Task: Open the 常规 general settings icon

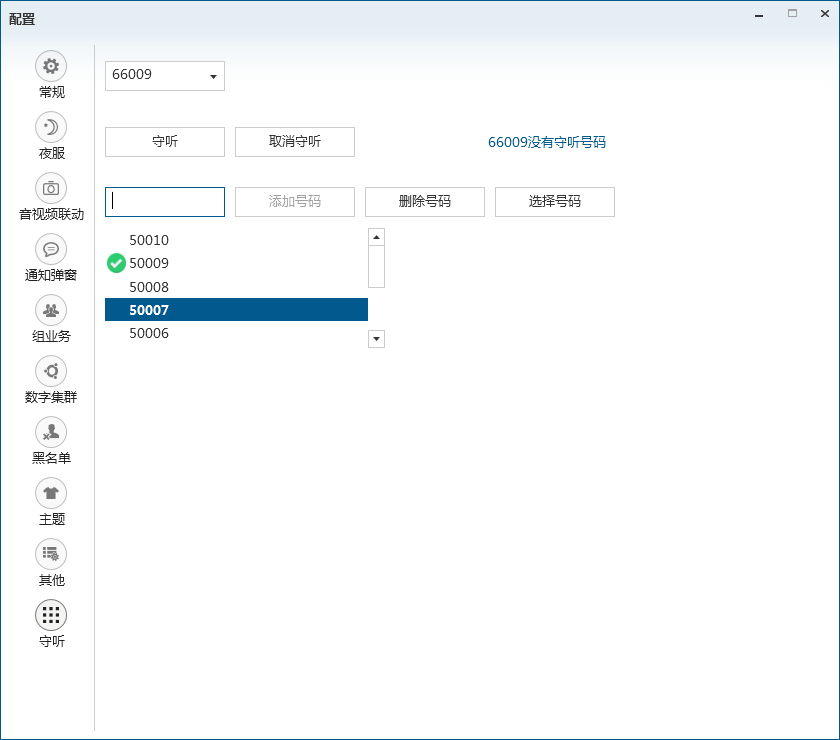Action: [x=51, y=66]
